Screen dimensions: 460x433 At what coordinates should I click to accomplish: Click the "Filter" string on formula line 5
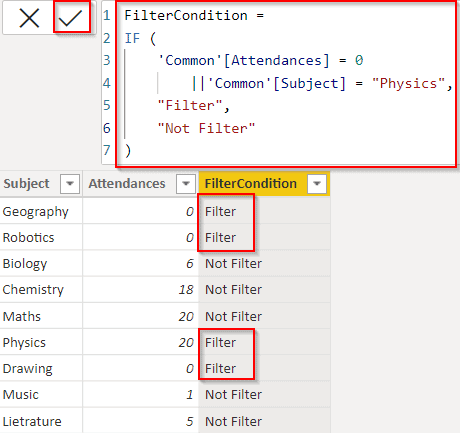(x=190, y=106)
